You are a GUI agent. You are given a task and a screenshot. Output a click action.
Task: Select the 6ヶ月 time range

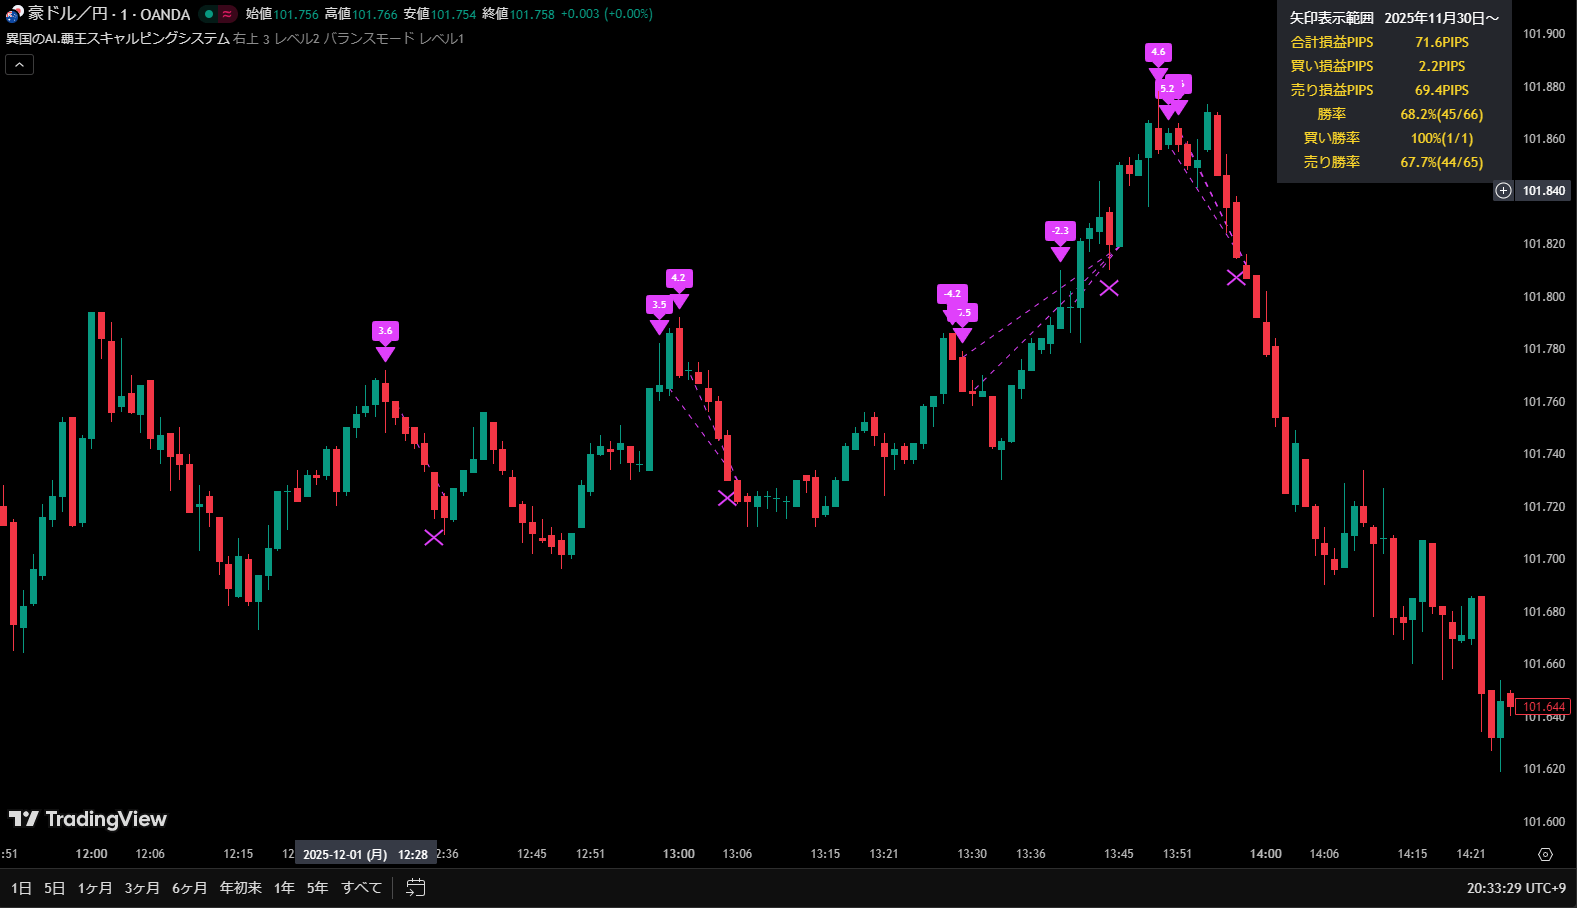[189, 888]
